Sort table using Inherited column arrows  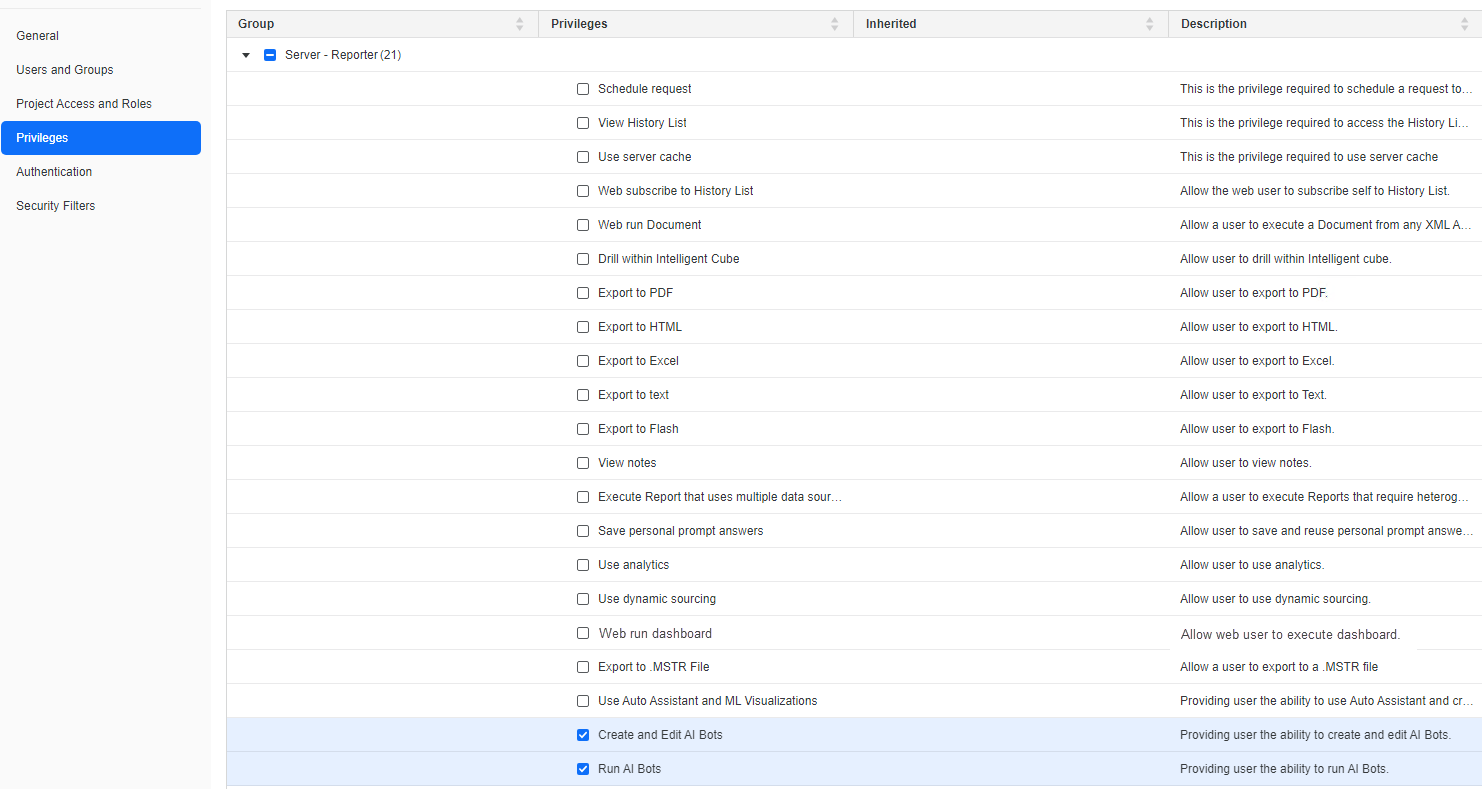tap(1149, 24)
